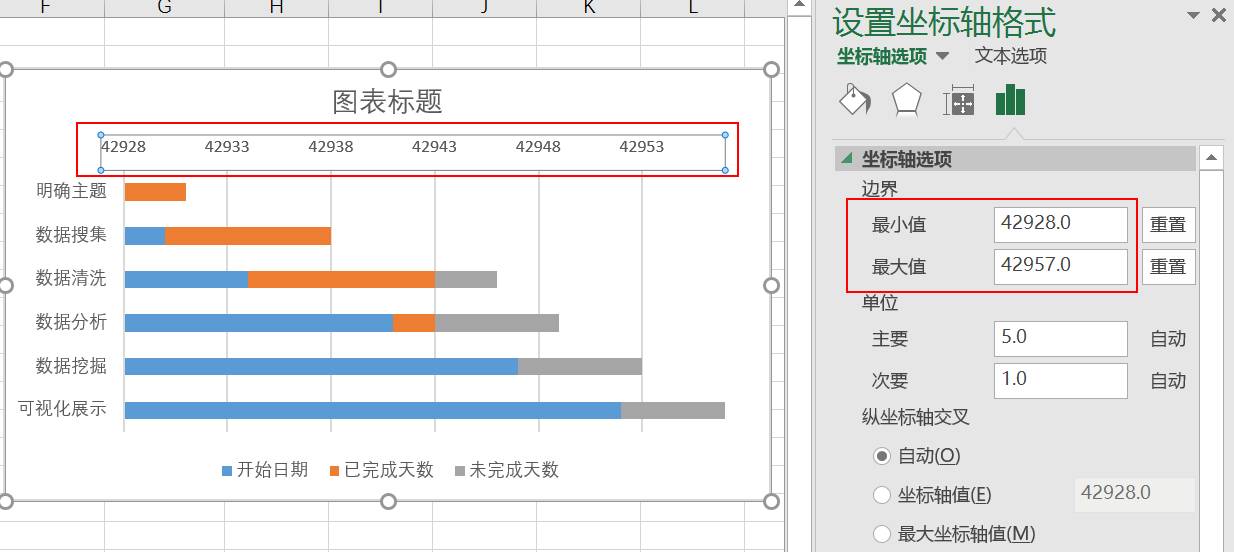Expand the 坐标轴选项 dropdown arrow

pos(942,56)
